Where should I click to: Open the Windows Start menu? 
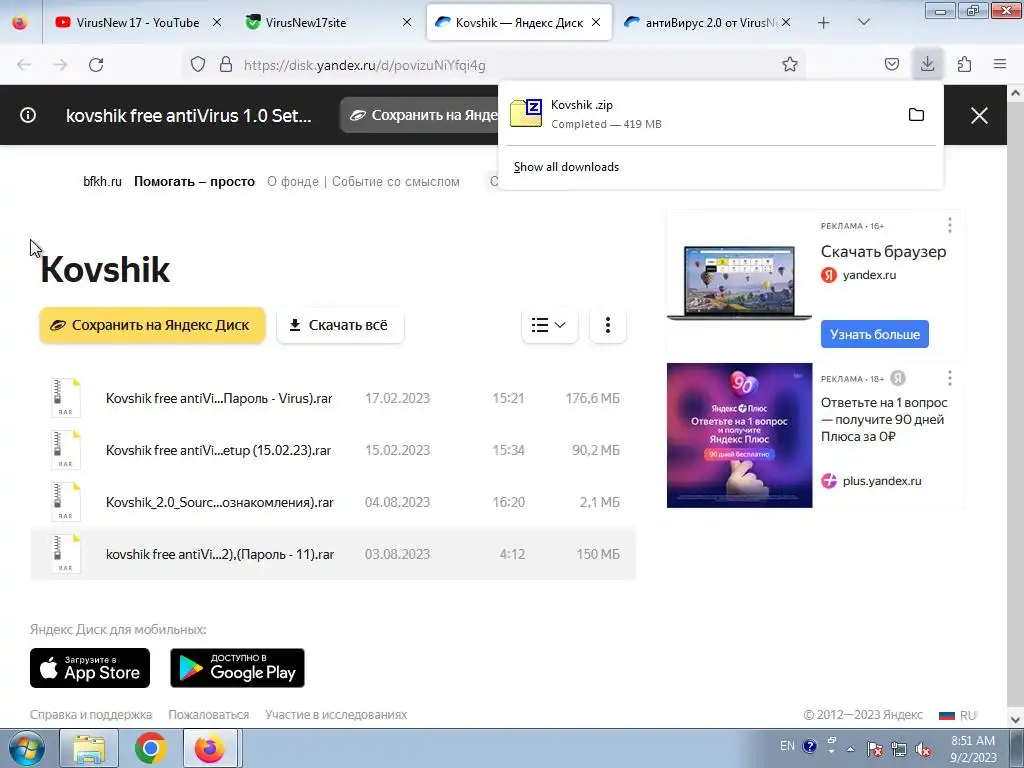pyautogui.click(x=26, y=748)
